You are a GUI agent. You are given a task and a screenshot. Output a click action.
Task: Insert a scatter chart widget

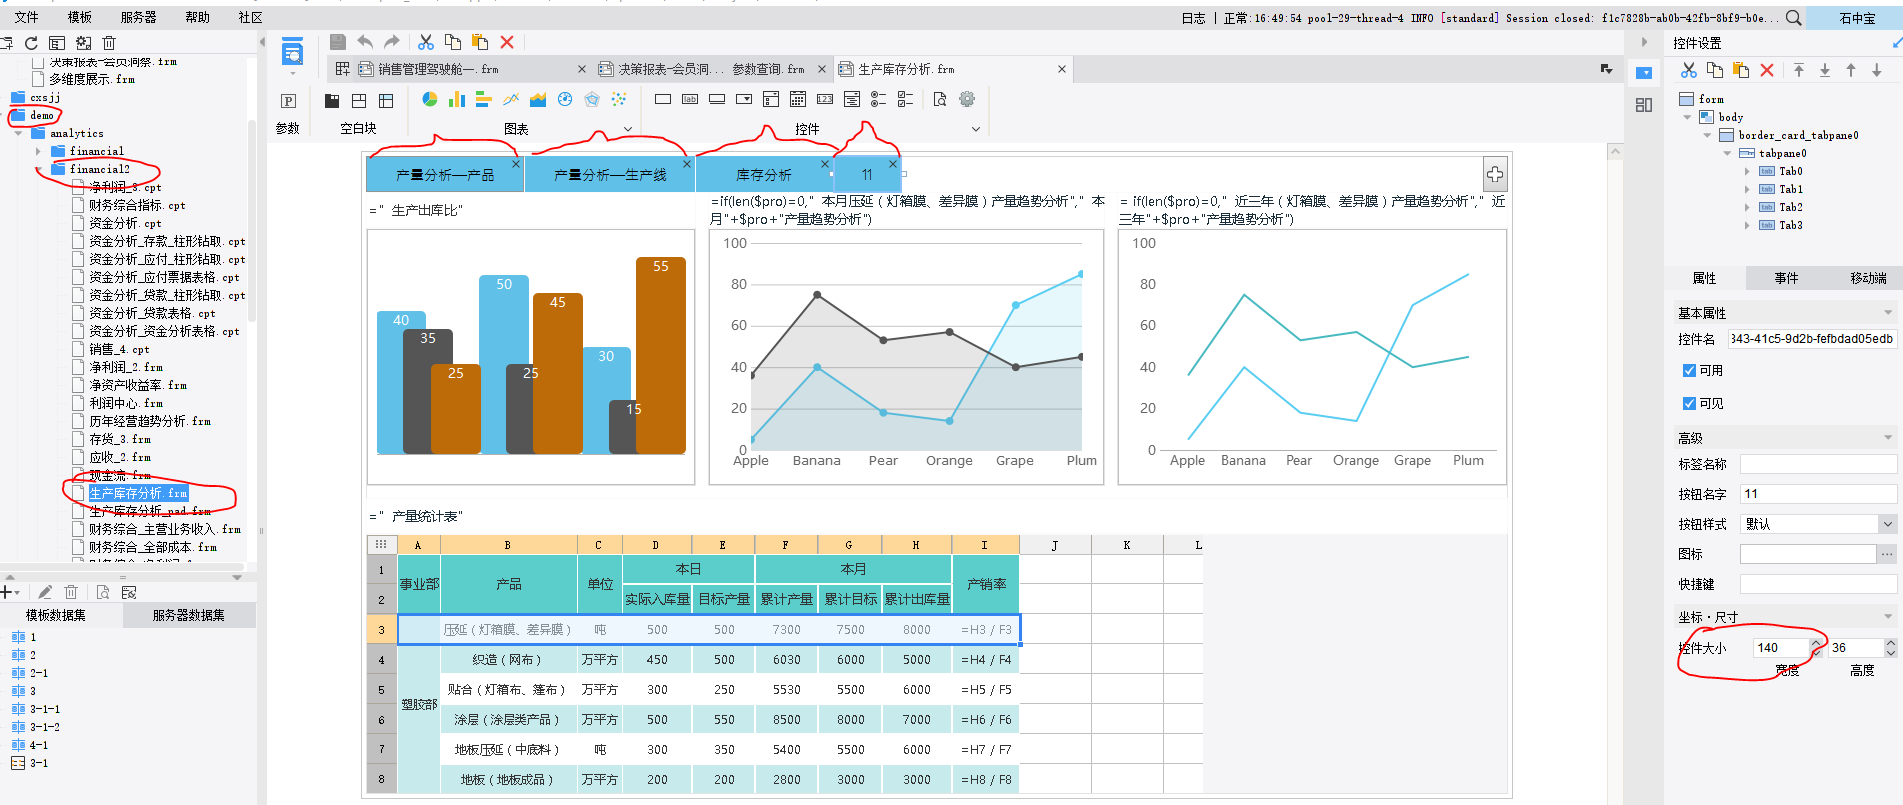(x=619, y=99)
